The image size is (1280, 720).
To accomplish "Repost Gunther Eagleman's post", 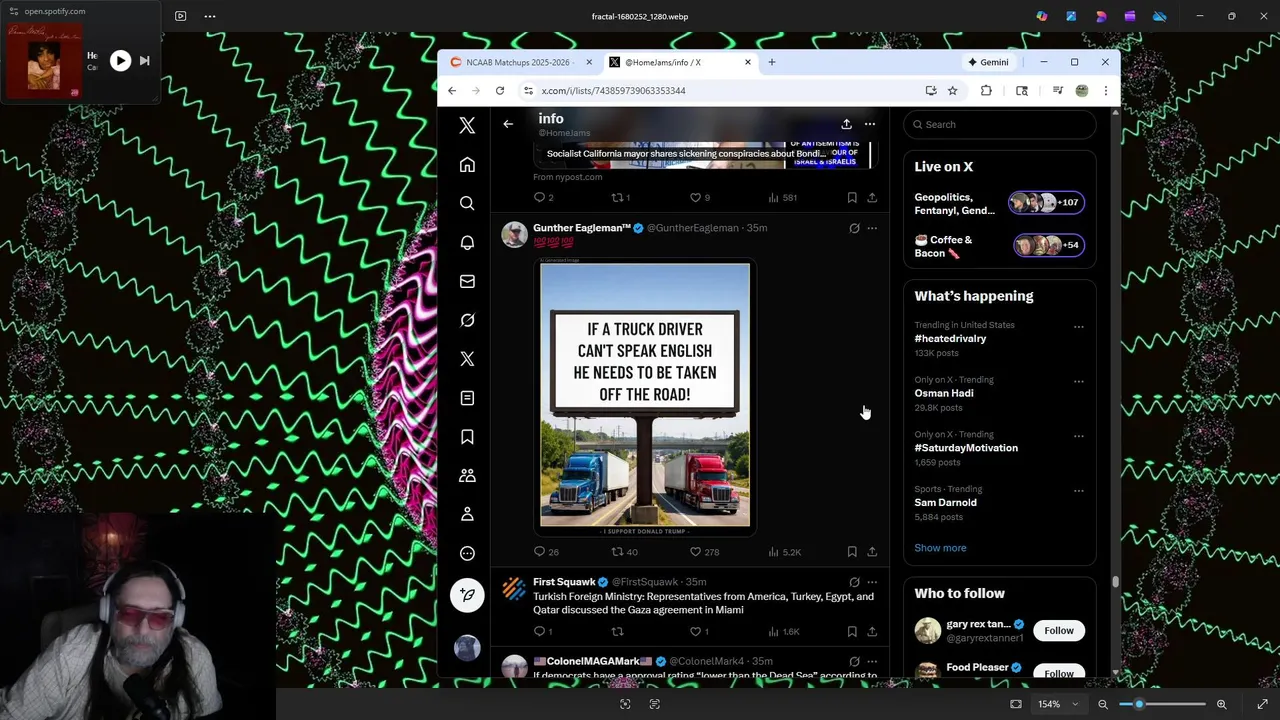I will (x=624, y=552).
